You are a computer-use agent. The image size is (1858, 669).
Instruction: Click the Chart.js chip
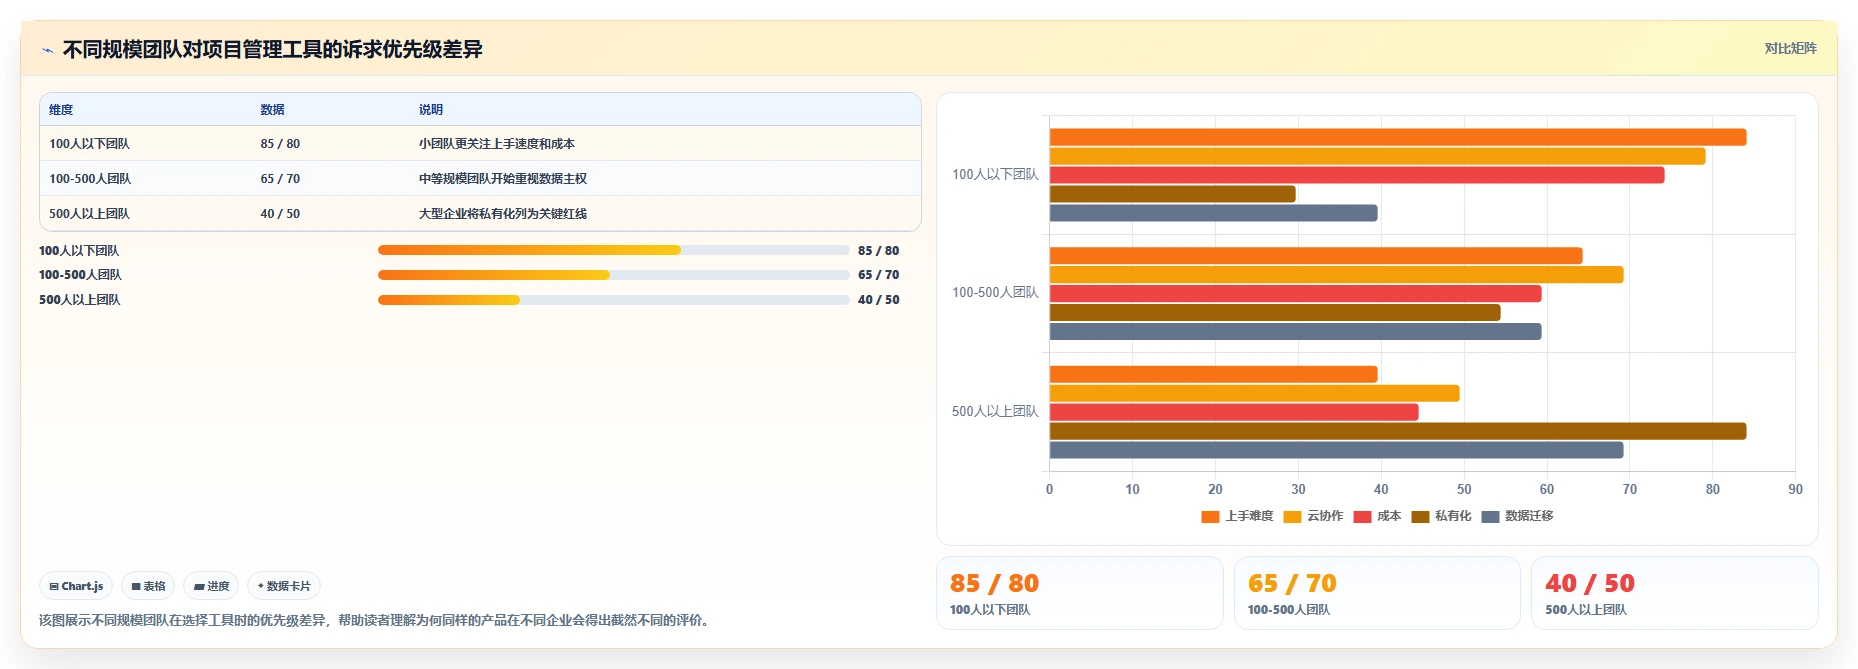tap(76, 586)
